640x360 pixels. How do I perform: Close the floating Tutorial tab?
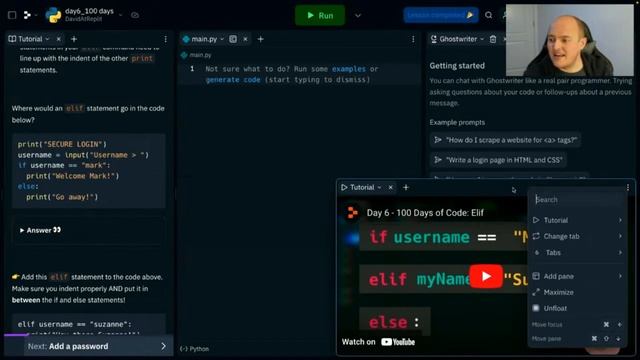click(x=391, y=187)
